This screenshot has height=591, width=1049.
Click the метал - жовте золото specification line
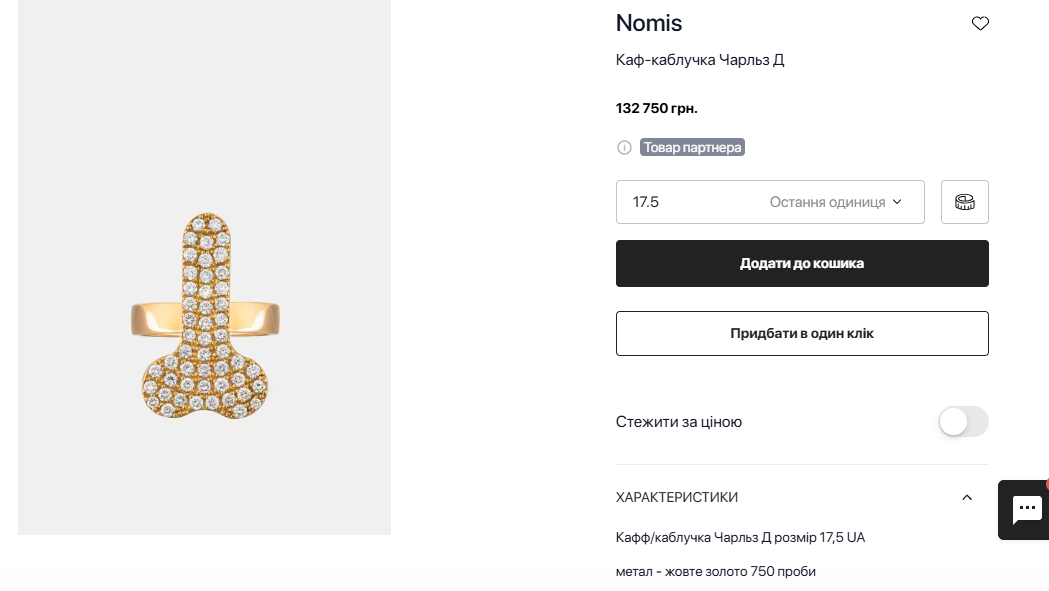point(716,571)
